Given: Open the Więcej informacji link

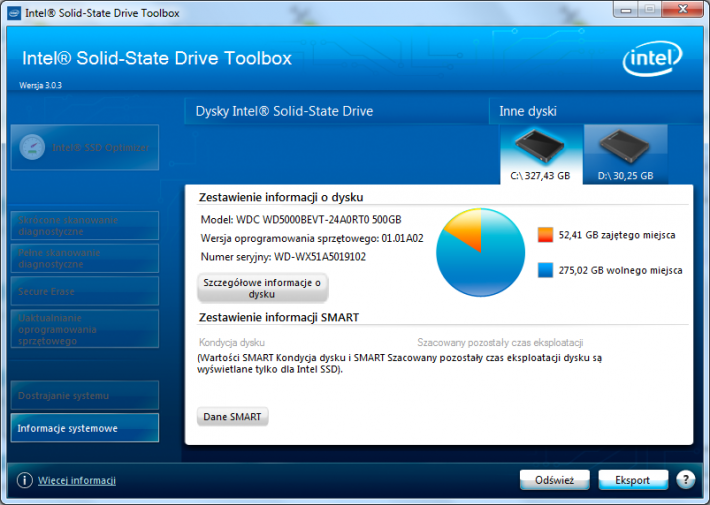Looking at the screenshot, I should (x=77, y=481).
